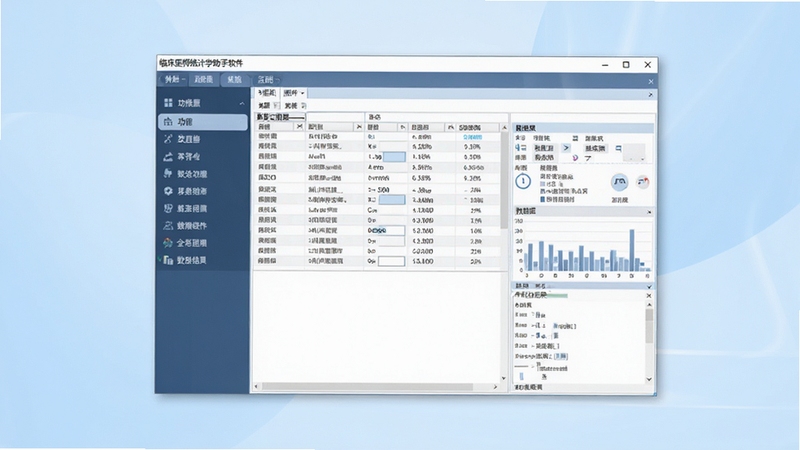Expand chevron on strip below the bar chart
The image size is (800, 450).
point(649,286)
